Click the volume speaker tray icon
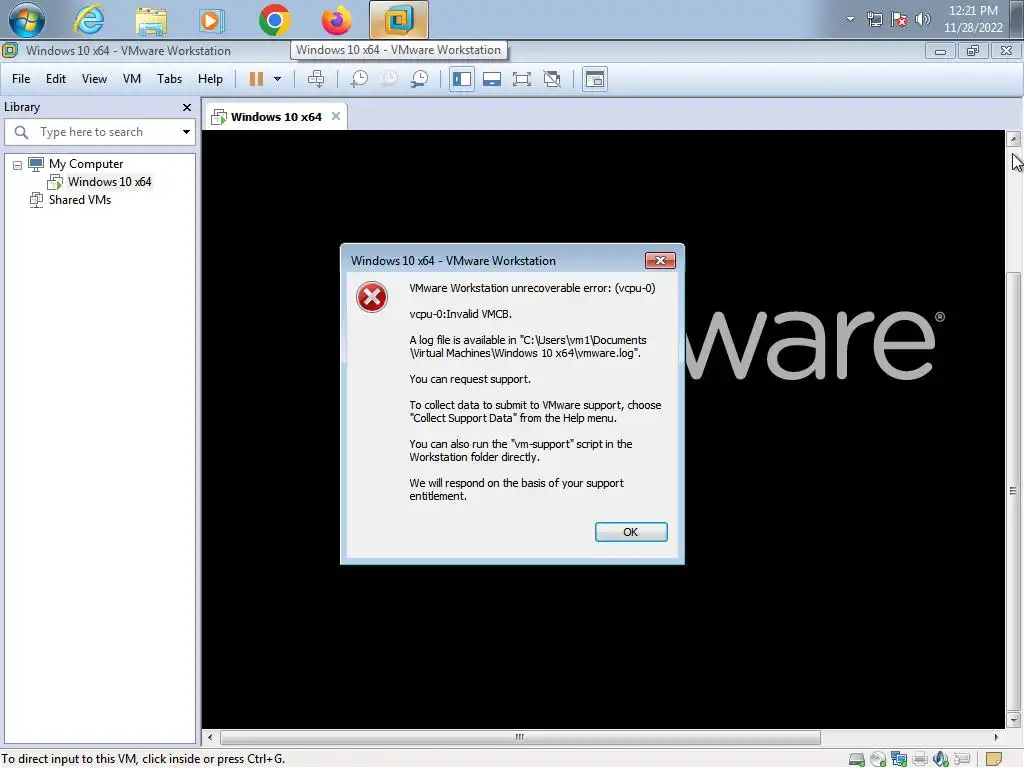The width and height of the screenshot is (1024, 768). point(923,19)
